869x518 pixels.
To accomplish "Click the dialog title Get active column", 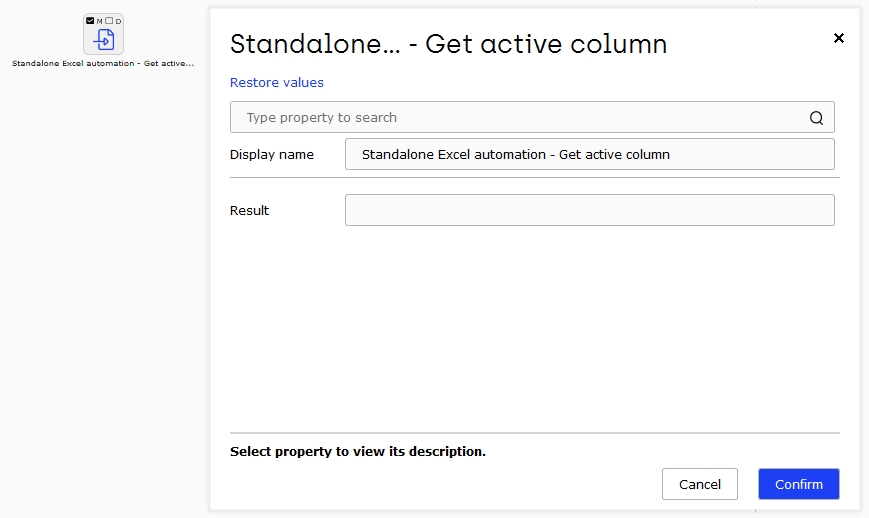I will pyautogui.click(x=448, y=44).
